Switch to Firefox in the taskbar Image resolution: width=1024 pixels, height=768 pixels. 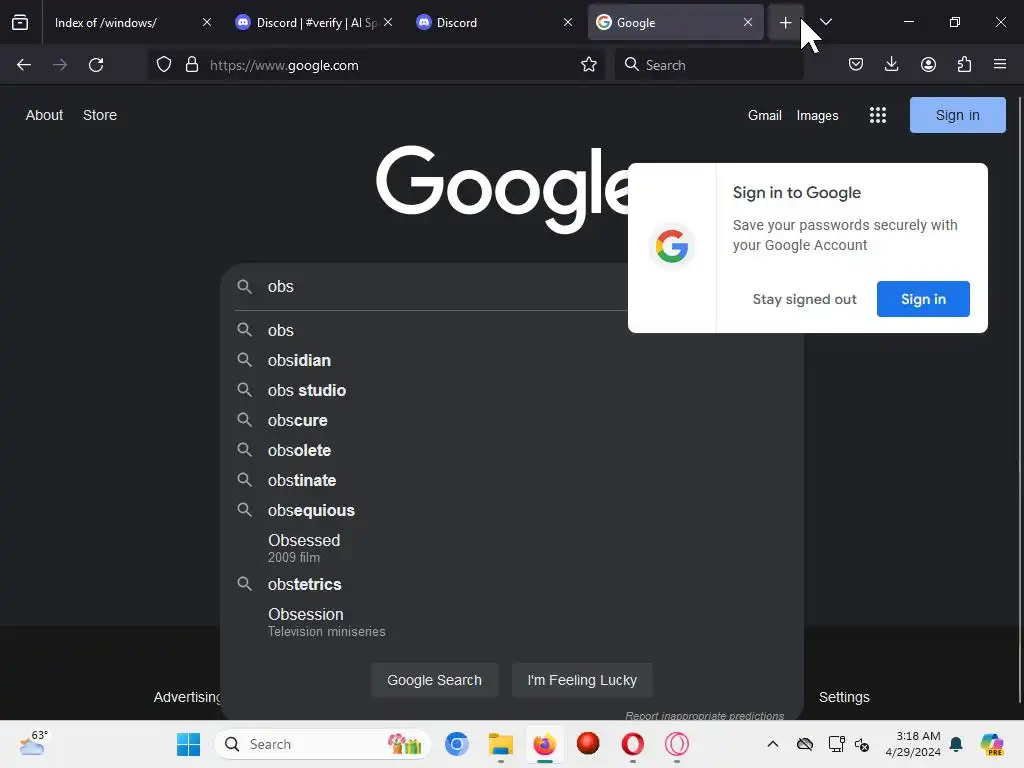pyautogui.click(x=545, y=744)
